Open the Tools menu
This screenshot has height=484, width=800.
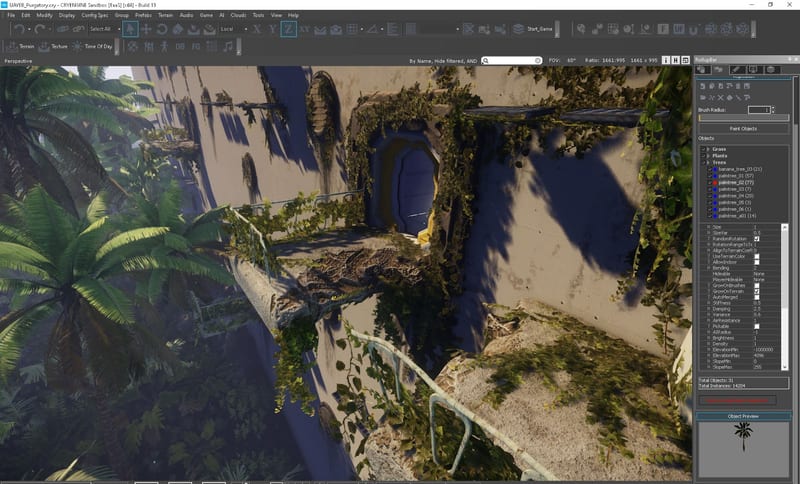(259, 15)
